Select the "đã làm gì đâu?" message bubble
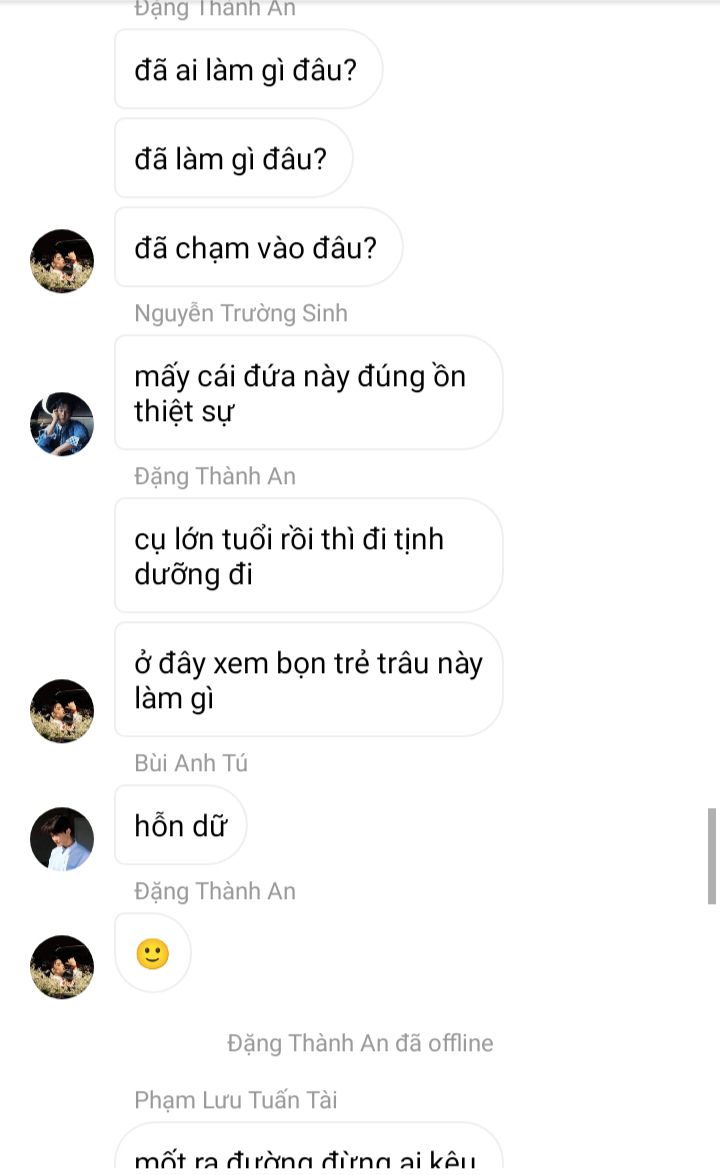Screen dimensions: 720x1175 click(x=233, y=158)
